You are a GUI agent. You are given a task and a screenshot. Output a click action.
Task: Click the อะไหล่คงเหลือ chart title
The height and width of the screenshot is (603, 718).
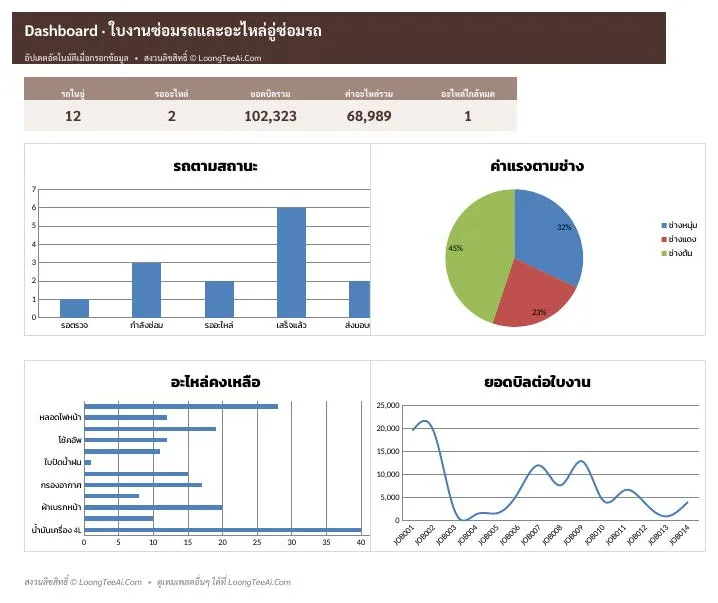pyautogui.click(x=215, y=382)
